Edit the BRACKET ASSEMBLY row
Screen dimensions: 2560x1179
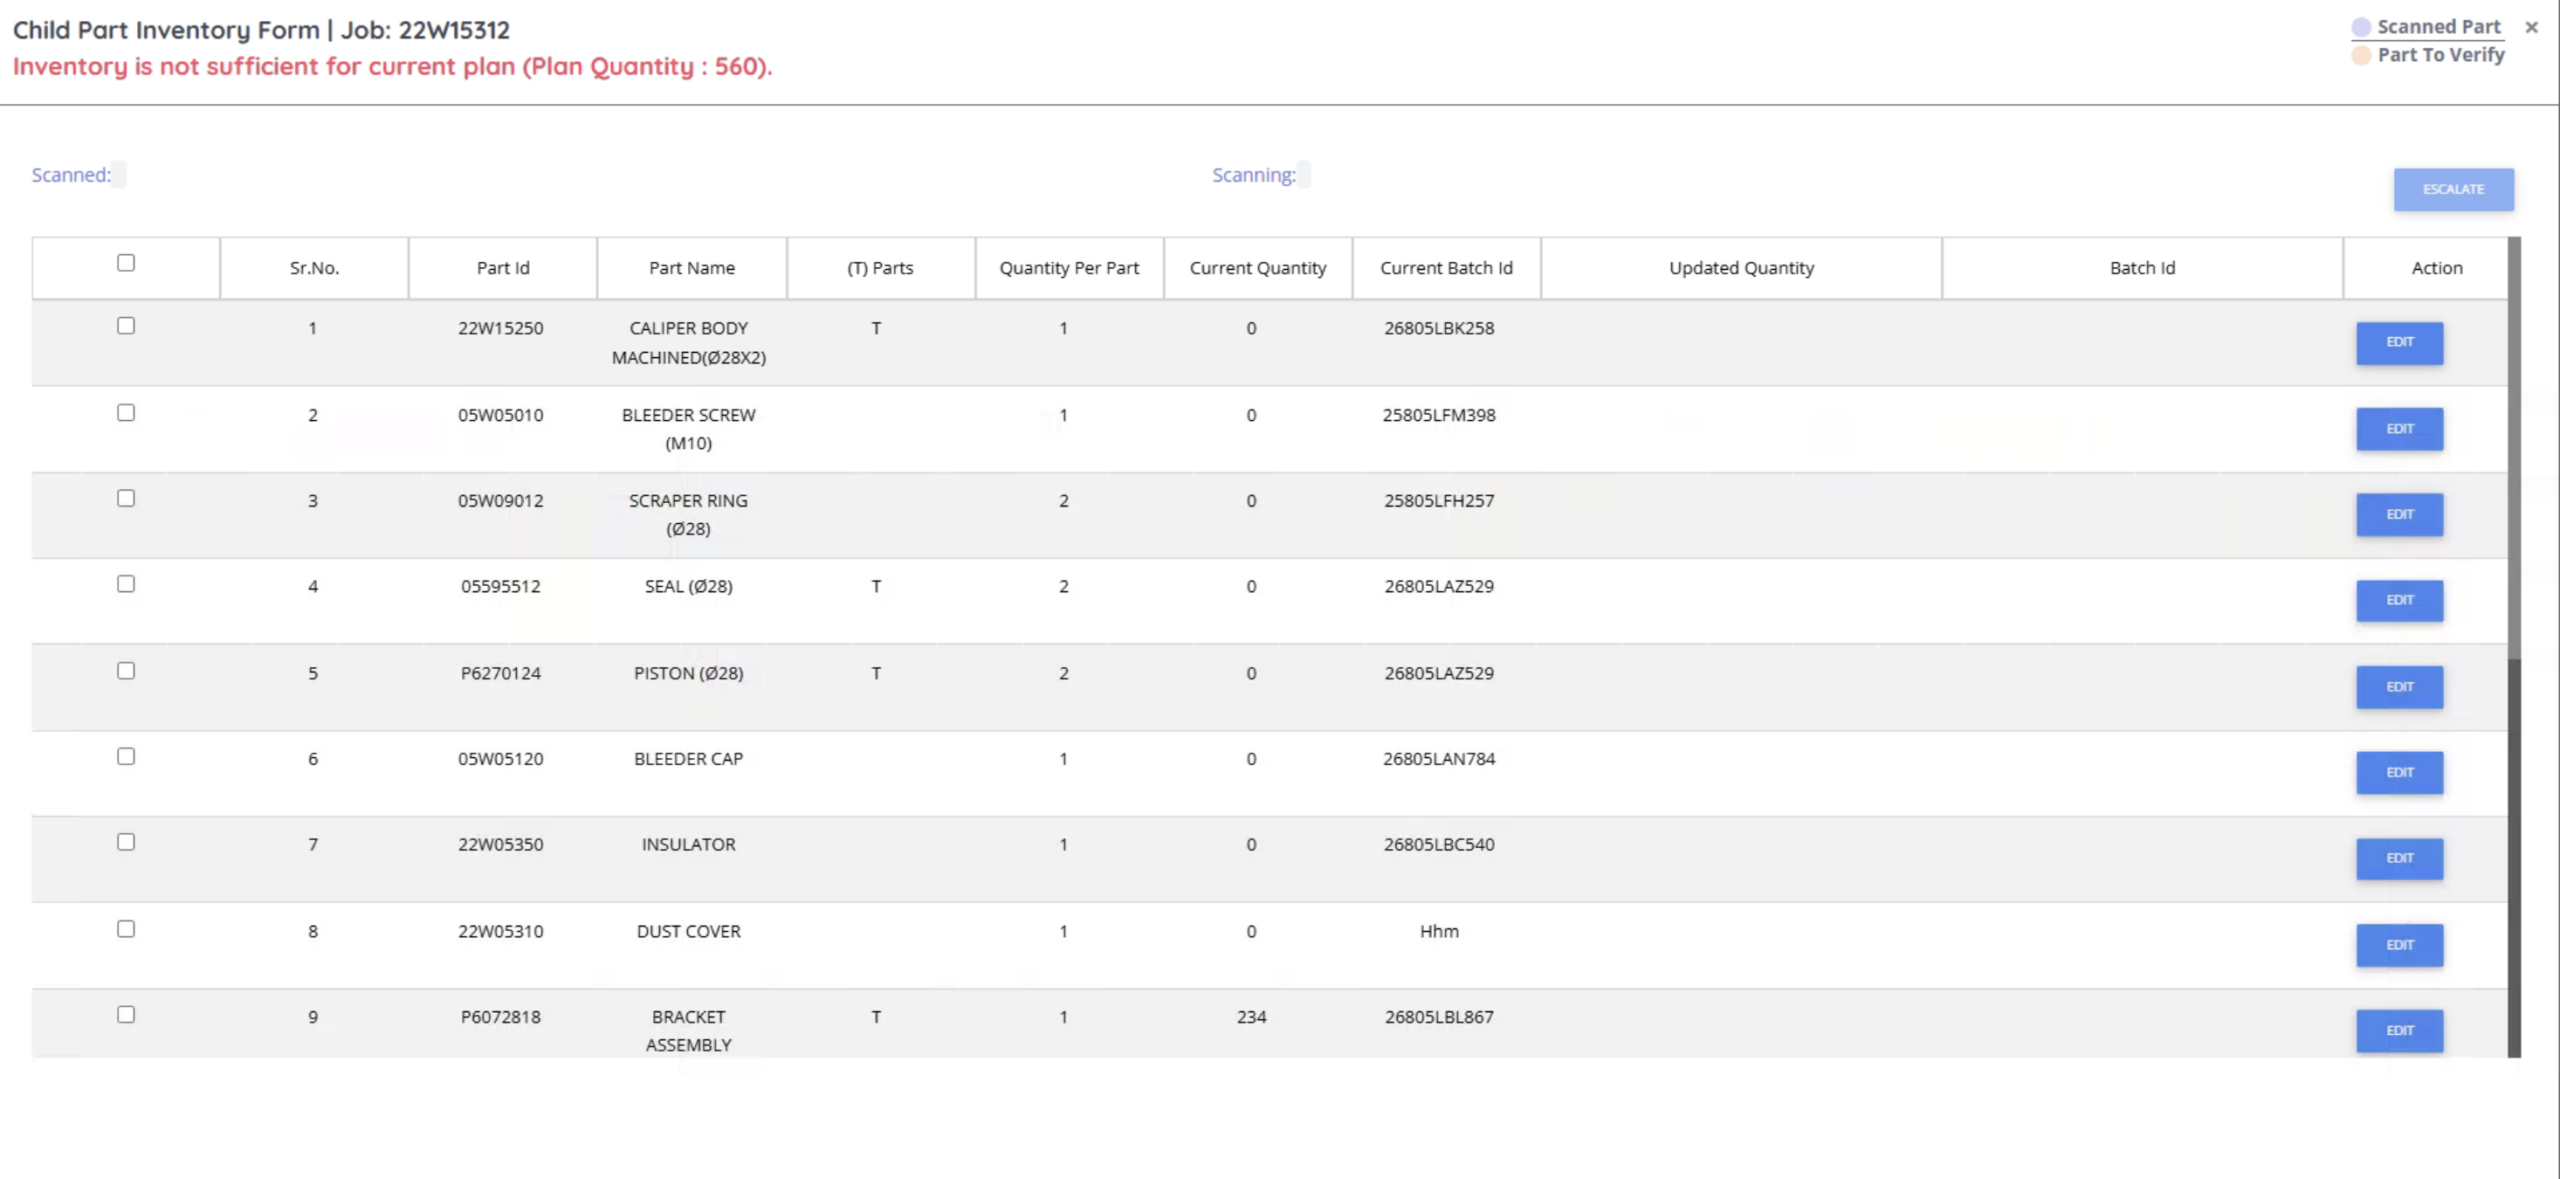click(2399, 1031)
